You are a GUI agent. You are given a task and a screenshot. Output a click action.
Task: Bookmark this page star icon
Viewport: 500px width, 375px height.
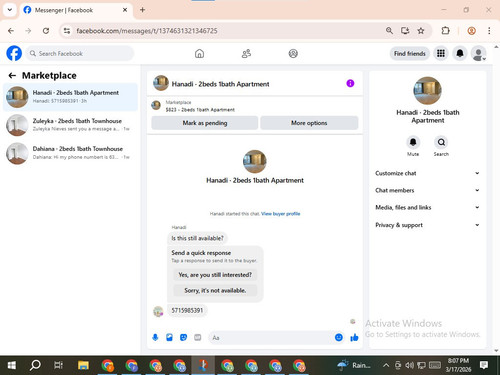pyautogui.click(x=421, y=31)
